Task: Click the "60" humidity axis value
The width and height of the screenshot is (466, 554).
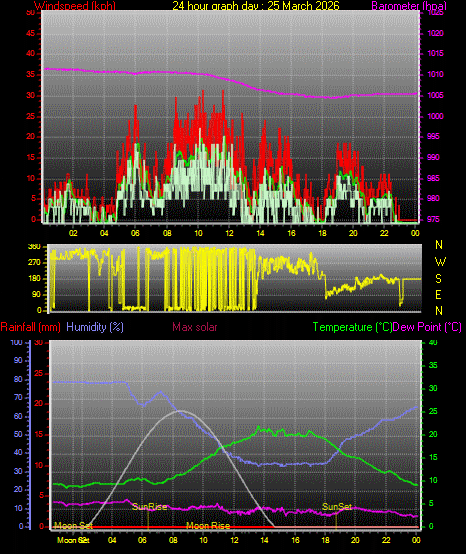Action: point(18,416)
